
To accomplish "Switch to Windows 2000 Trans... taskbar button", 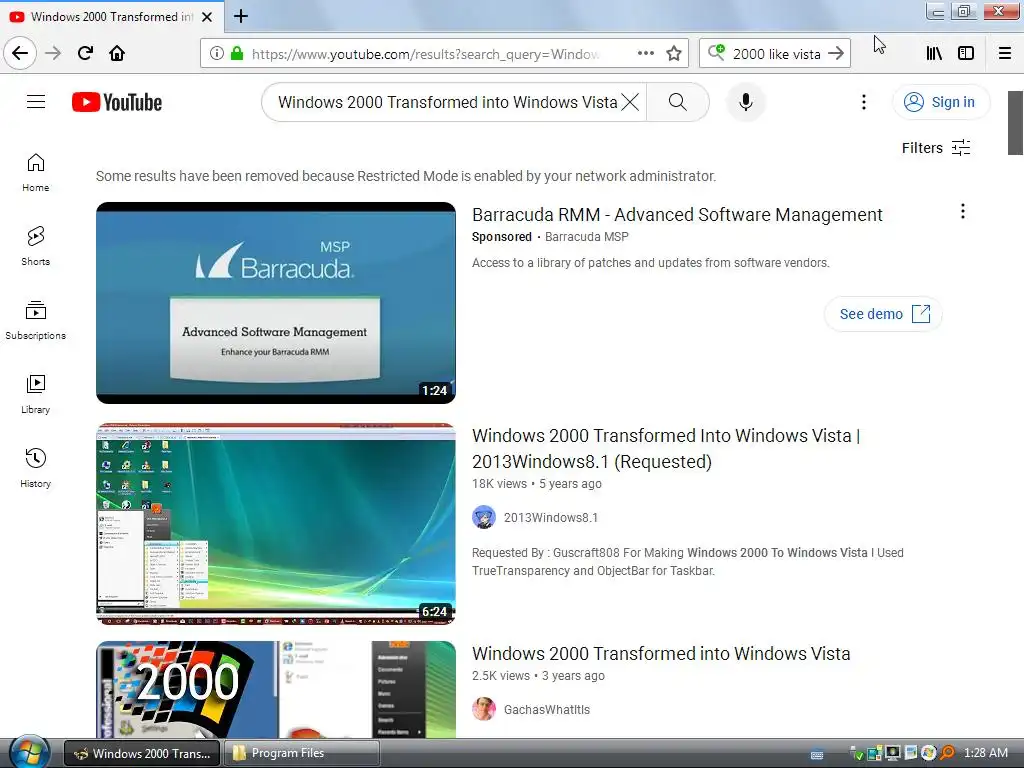I will pos(142,753).
